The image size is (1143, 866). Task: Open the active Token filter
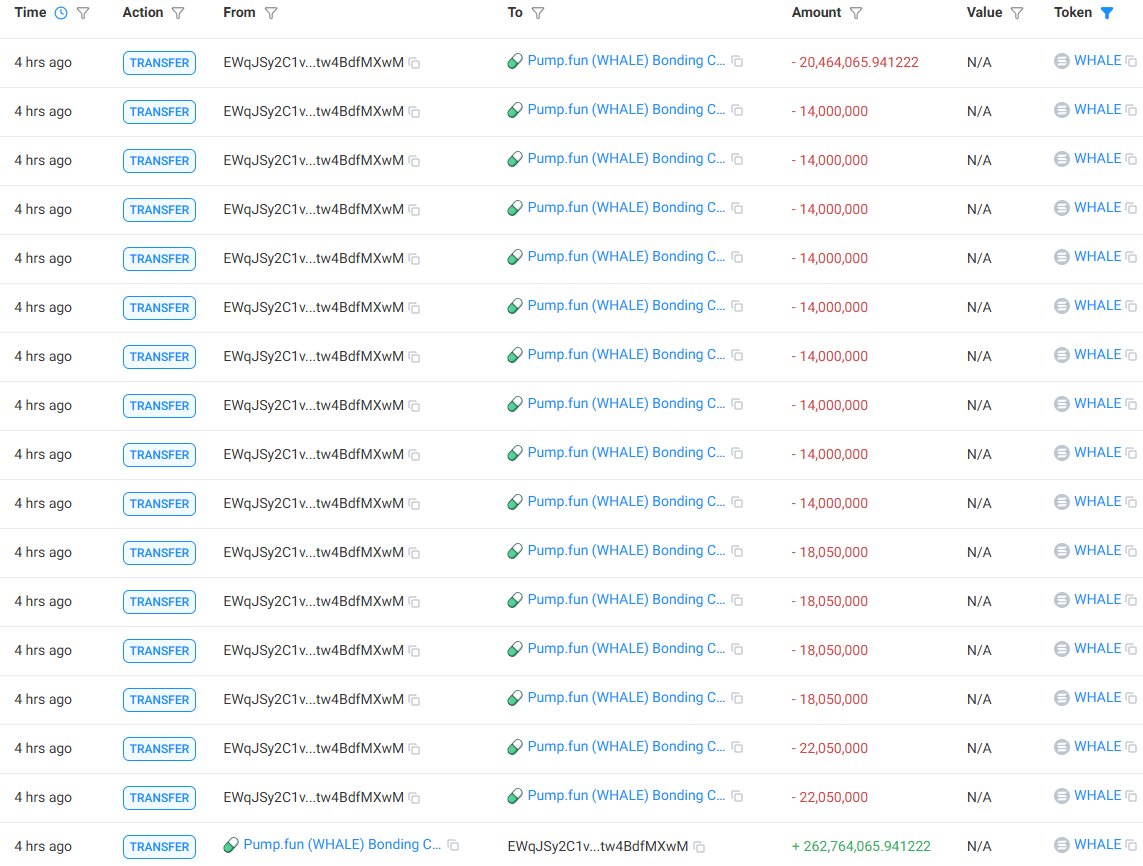(1106, 13)
